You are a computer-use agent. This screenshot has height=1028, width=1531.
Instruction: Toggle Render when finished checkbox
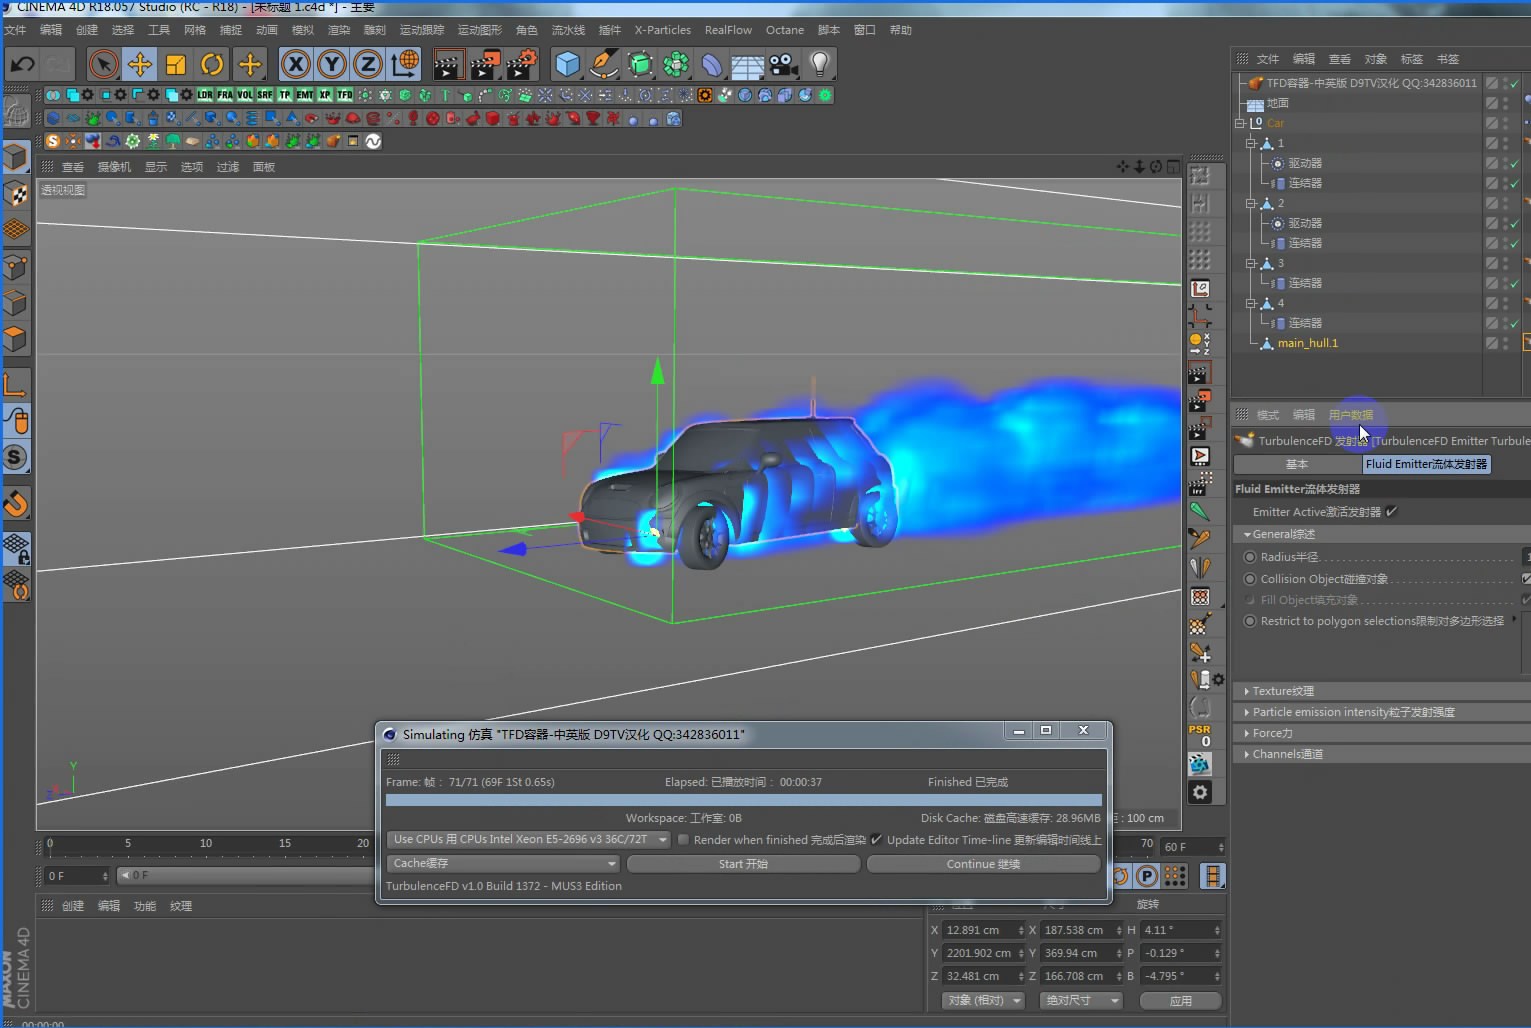tap(683, 840)
